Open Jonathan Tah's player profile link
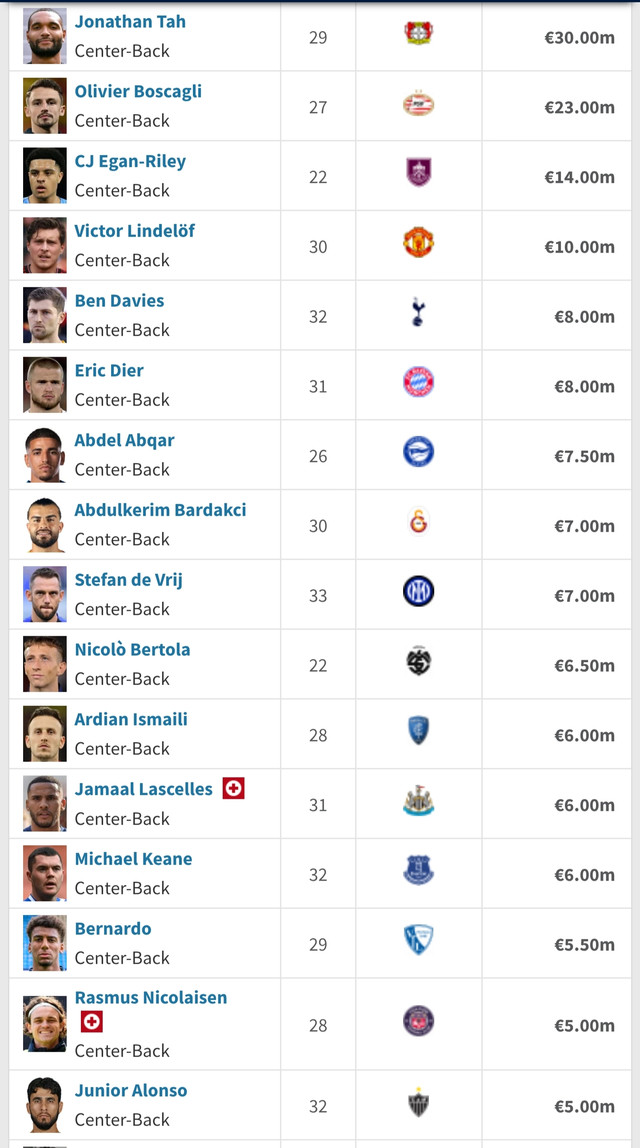This screenshot has width=640, height=1148. point(130,21)
